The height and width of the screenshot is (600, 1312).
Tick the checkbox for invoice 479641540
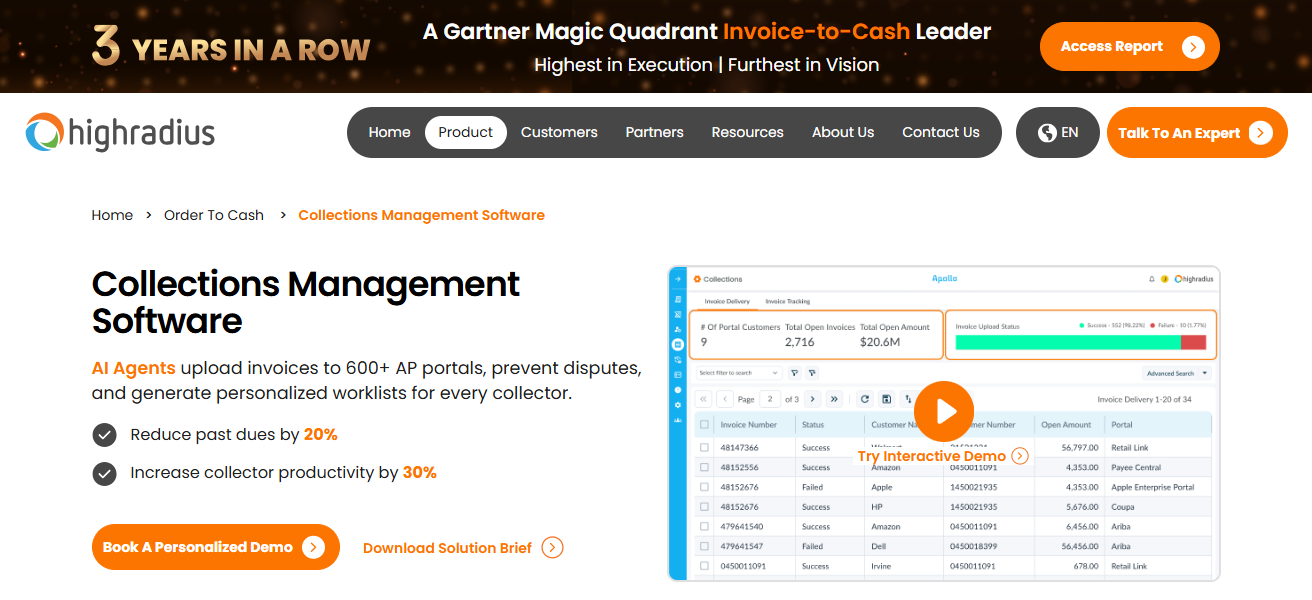tap(705, 527)
